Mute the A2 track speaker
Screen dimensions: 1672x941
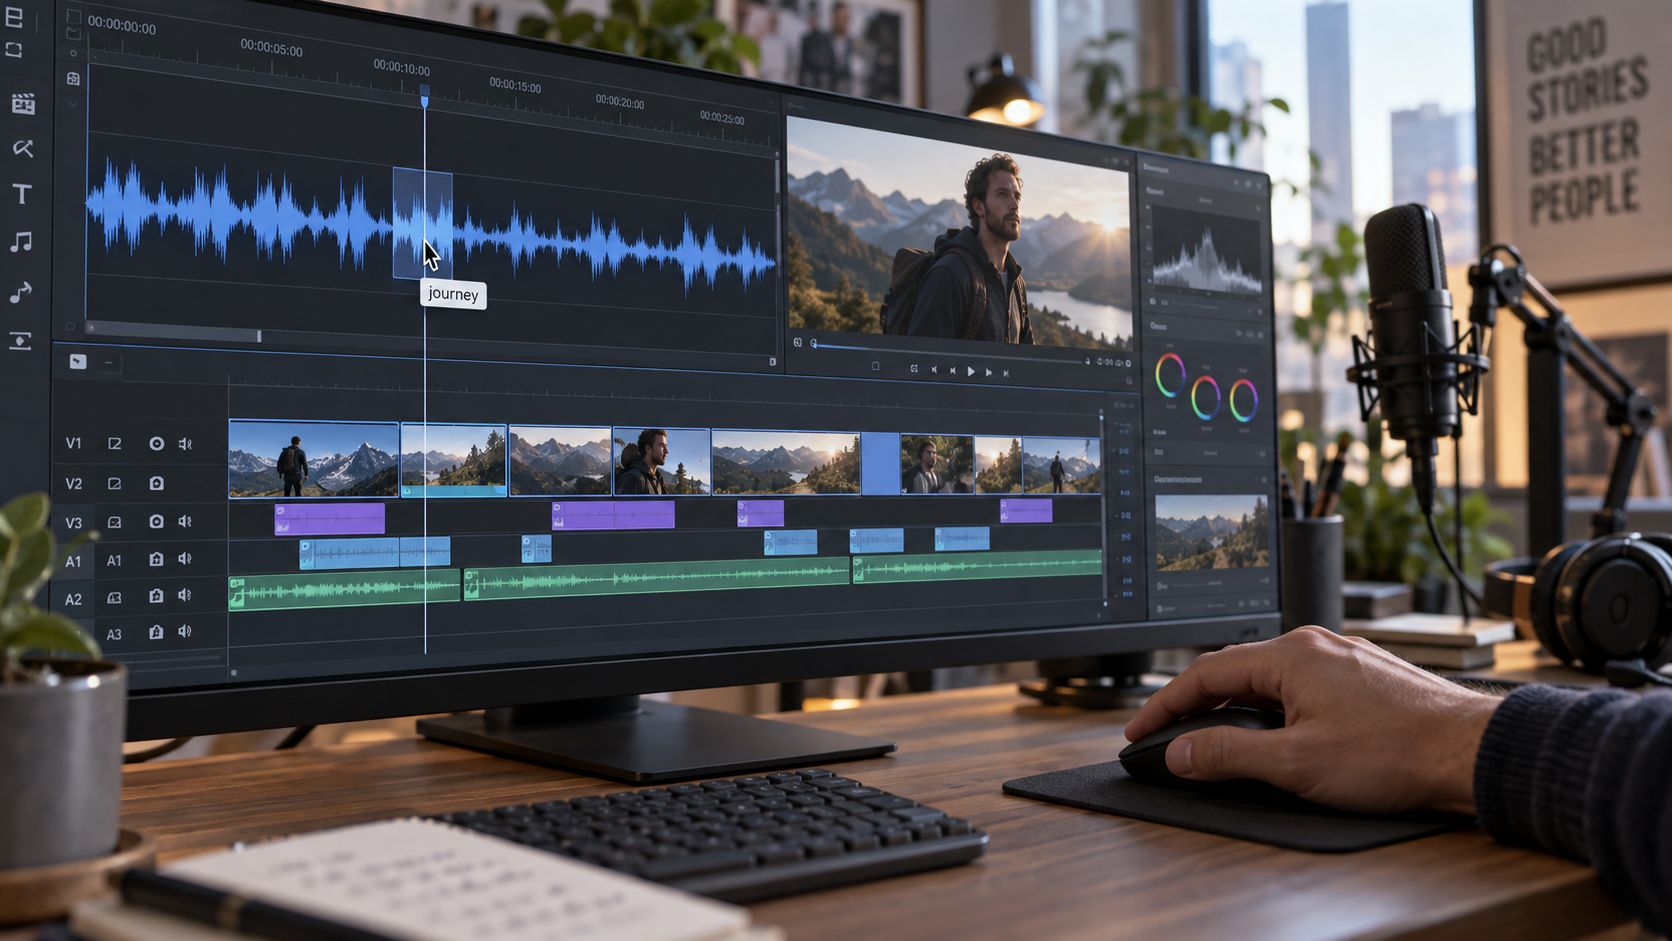coord(185,595)
